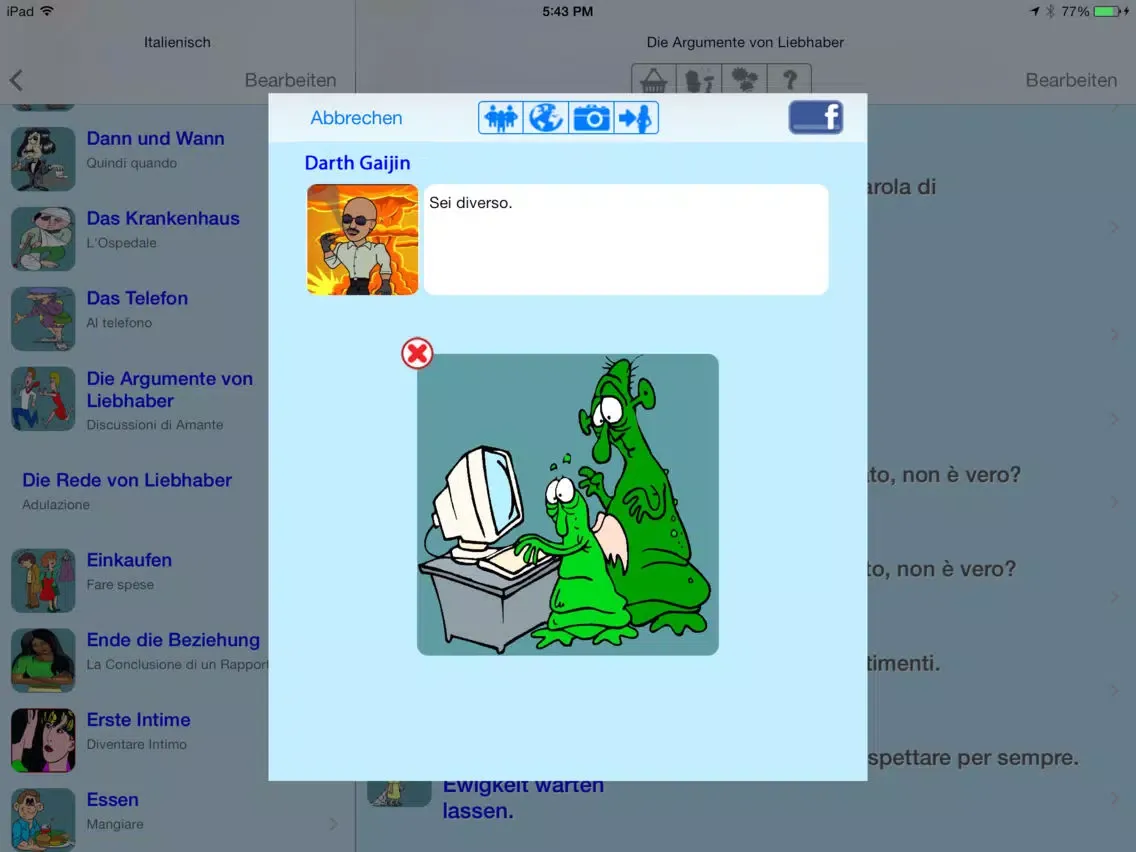Tap the phrase ending 'spettare per sempre.'
1136x852 pixels.
click(972, 758)
